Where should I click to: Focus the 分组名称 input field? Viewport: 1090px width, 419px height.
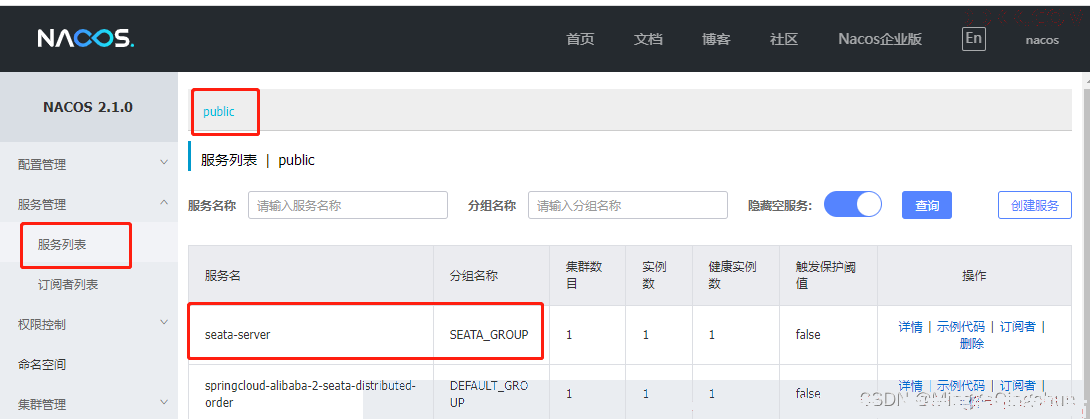point(628,205)
